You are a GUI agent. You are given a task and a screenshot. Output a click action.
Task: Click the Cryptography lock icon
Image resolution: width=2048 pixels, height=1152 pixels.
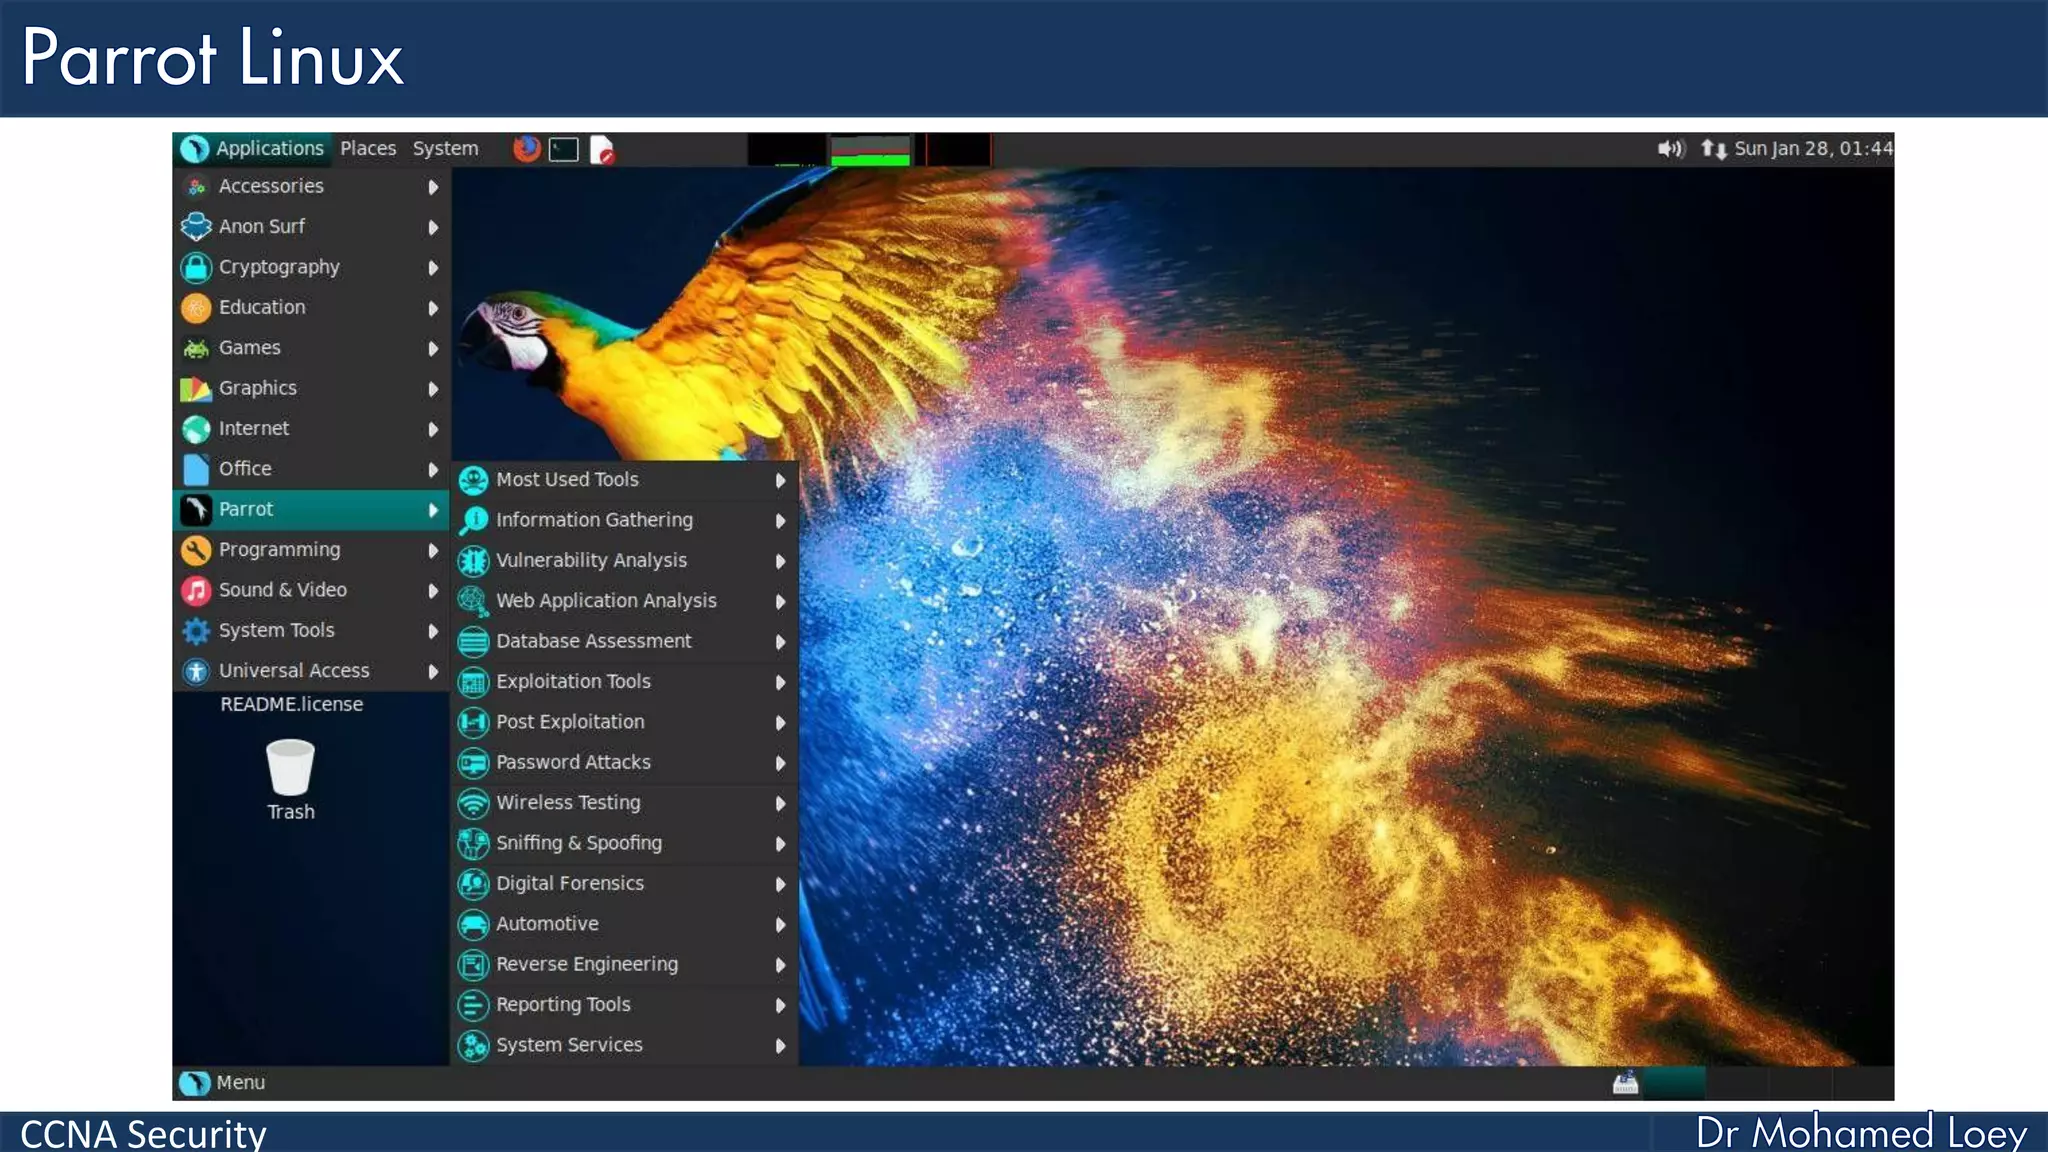tap(196, 267)
